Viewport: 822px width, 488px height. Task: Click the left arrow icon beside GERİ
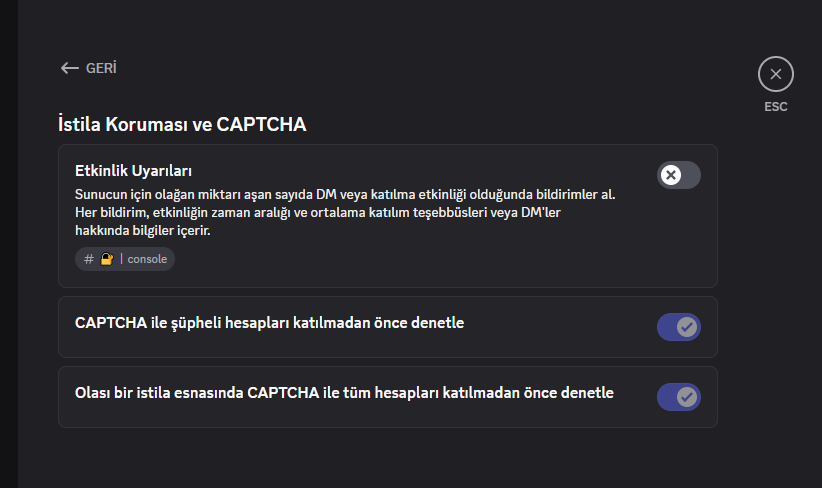click(x=69, y=68)
